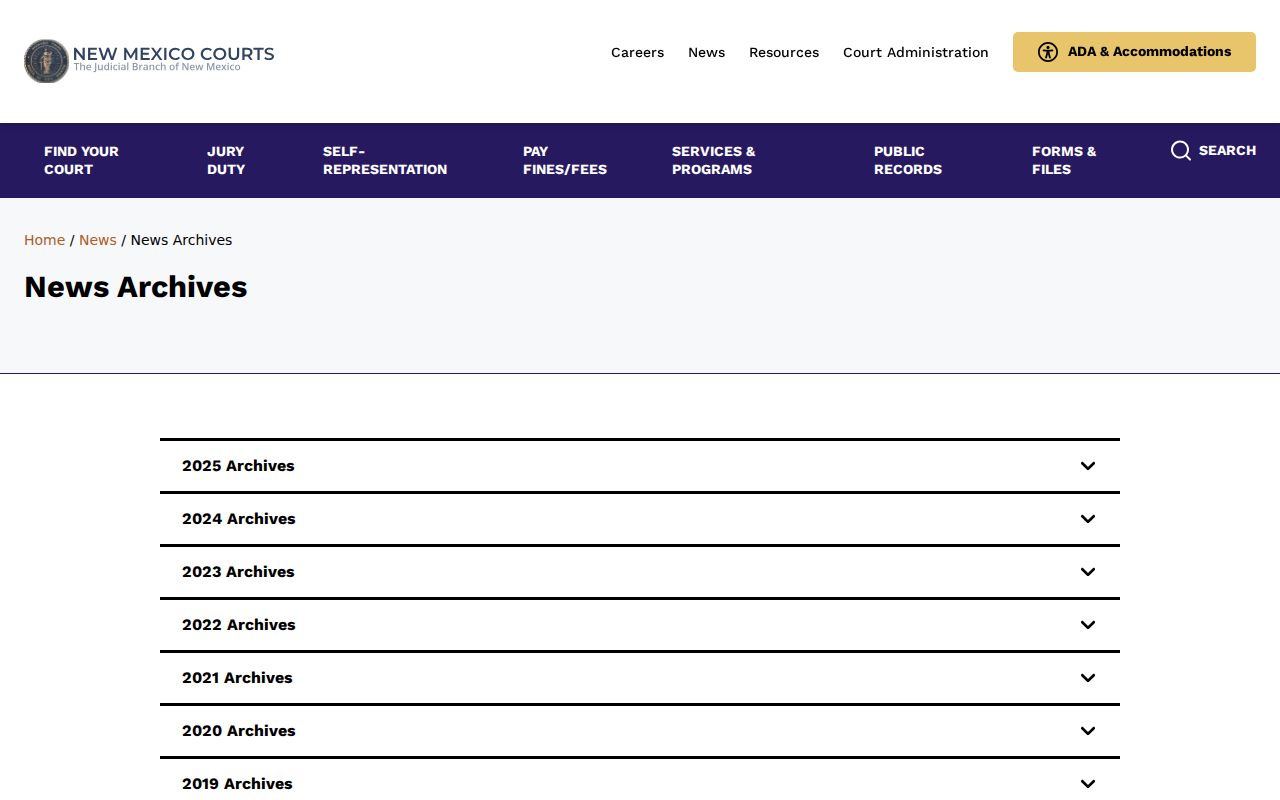Open the Public Records menu
The height and width of the screenshot is (800, 1280).
click(908, 160)
